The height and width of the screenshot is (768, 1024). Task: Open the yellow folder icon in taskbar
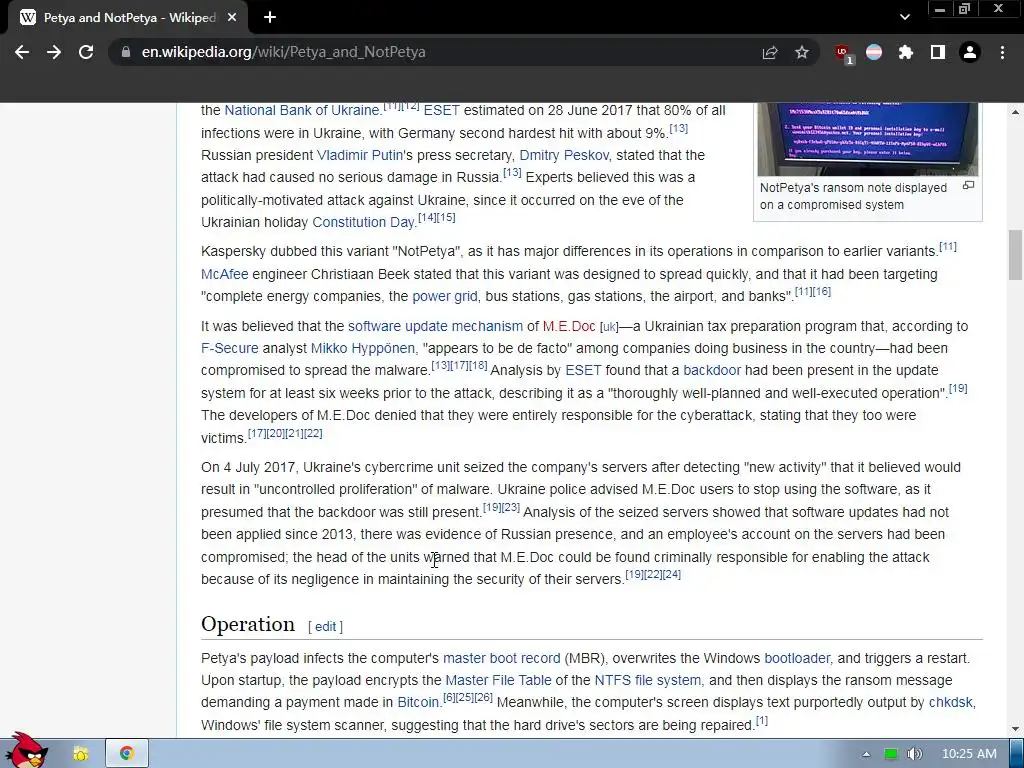tap(80, 754)
